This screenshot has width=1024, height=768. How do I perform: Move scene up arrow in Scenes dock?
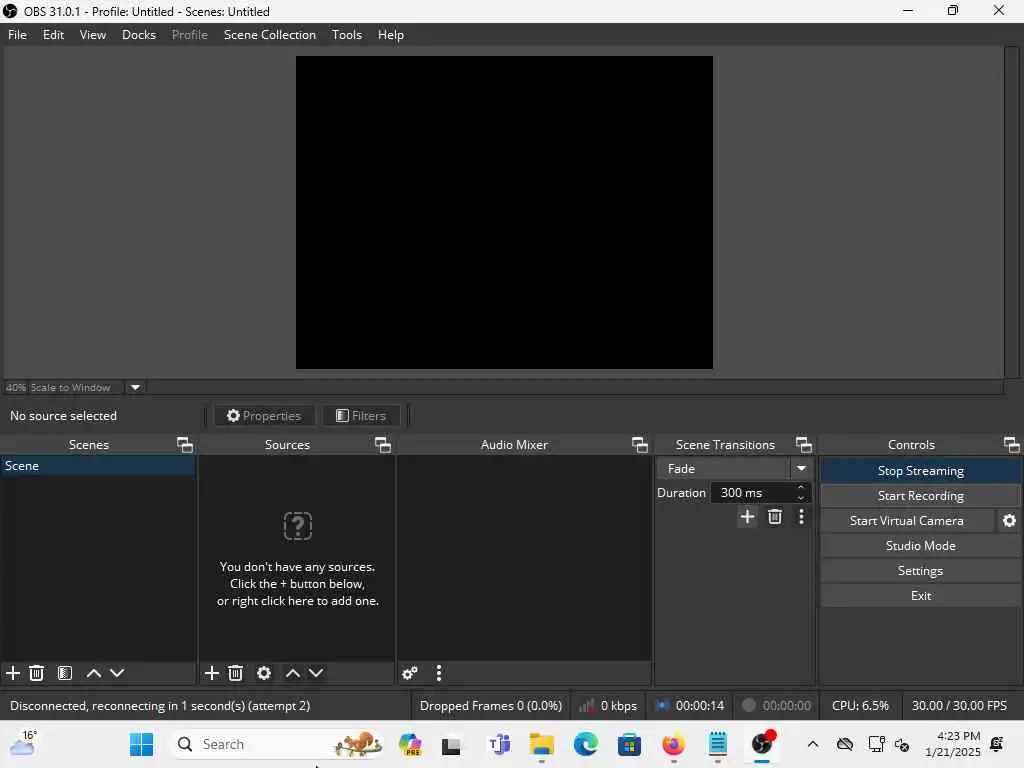(x=94, y=673)
